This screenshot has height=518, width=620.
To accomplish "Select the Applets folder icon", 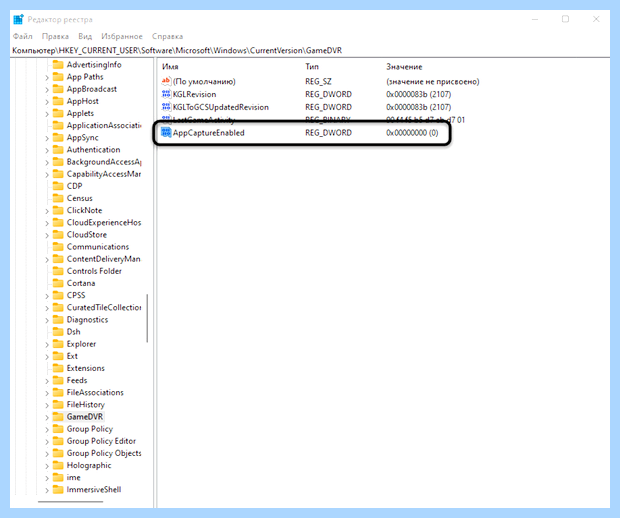I will click(x=58, y=113).
